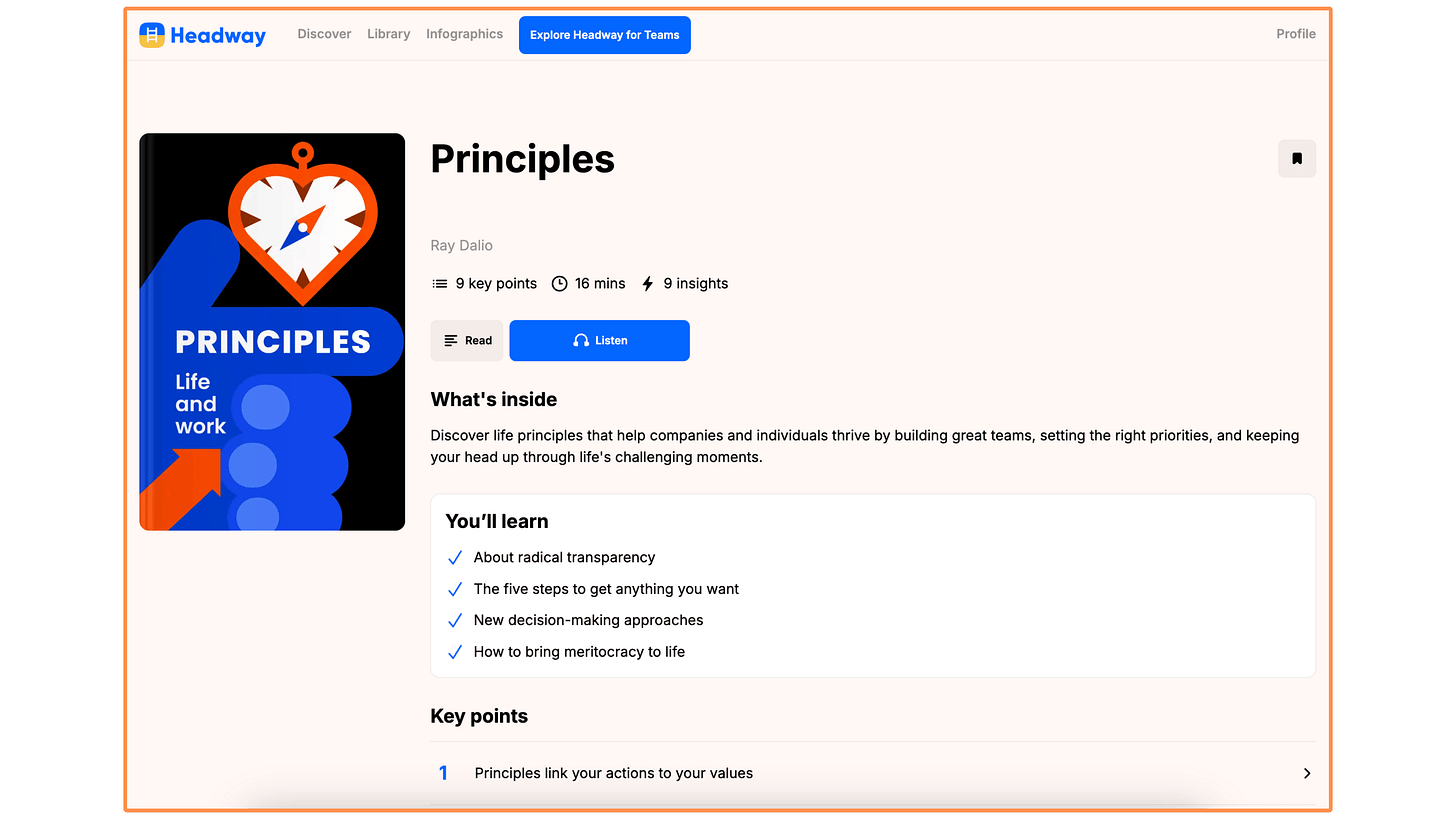Open the Discover section

coord(324,34)
